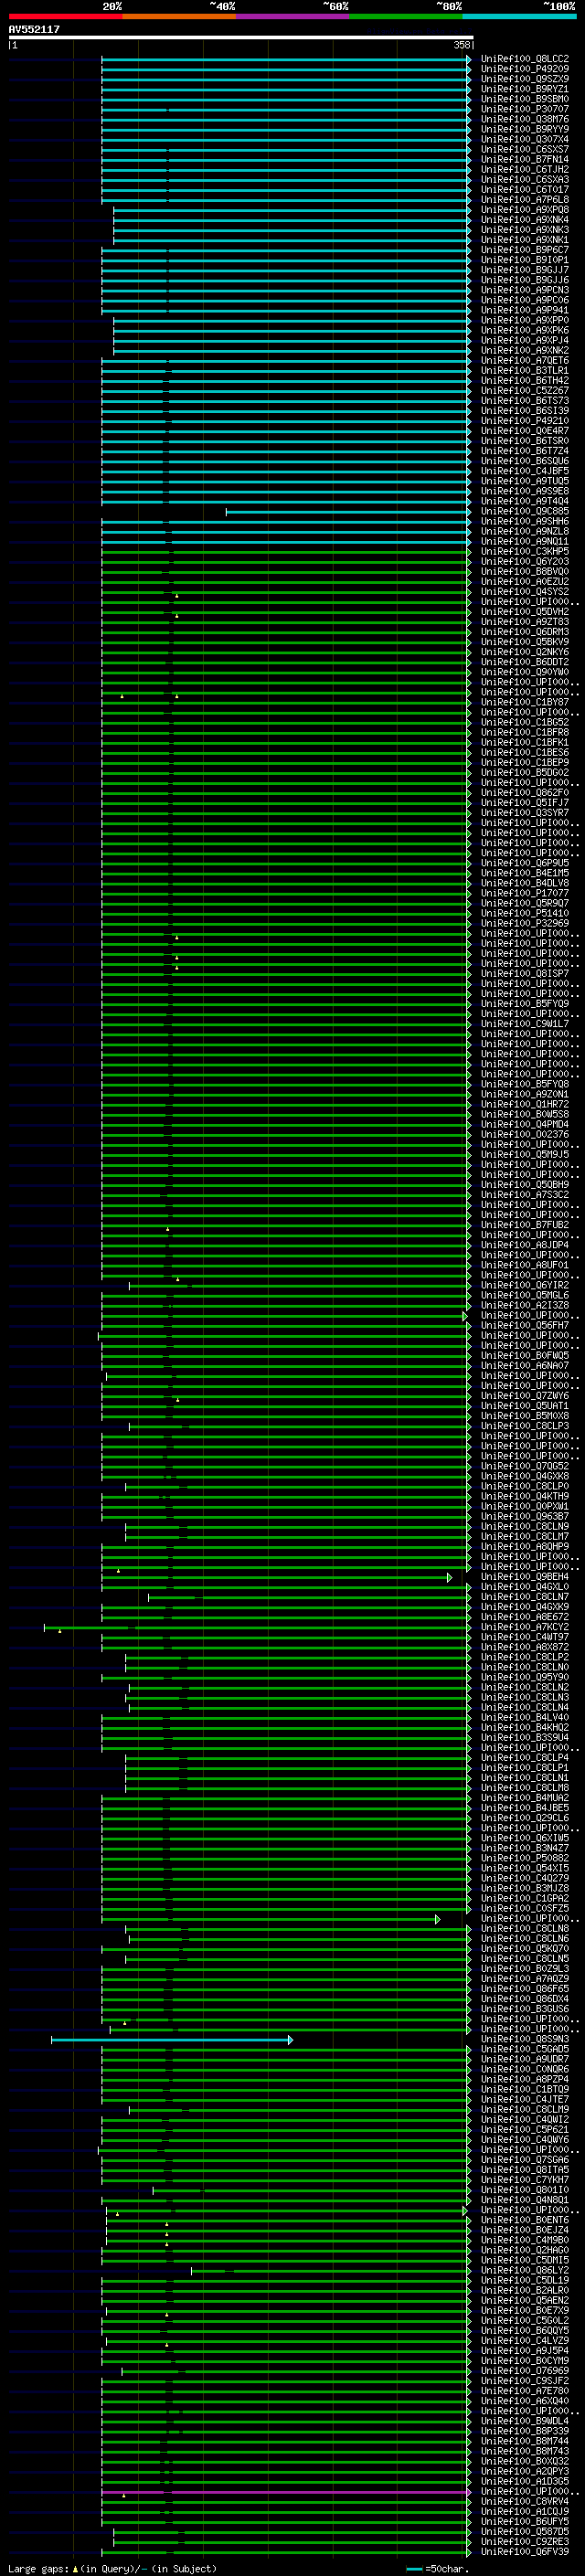Open hit UniRef100_P30707

click(525, 109)
